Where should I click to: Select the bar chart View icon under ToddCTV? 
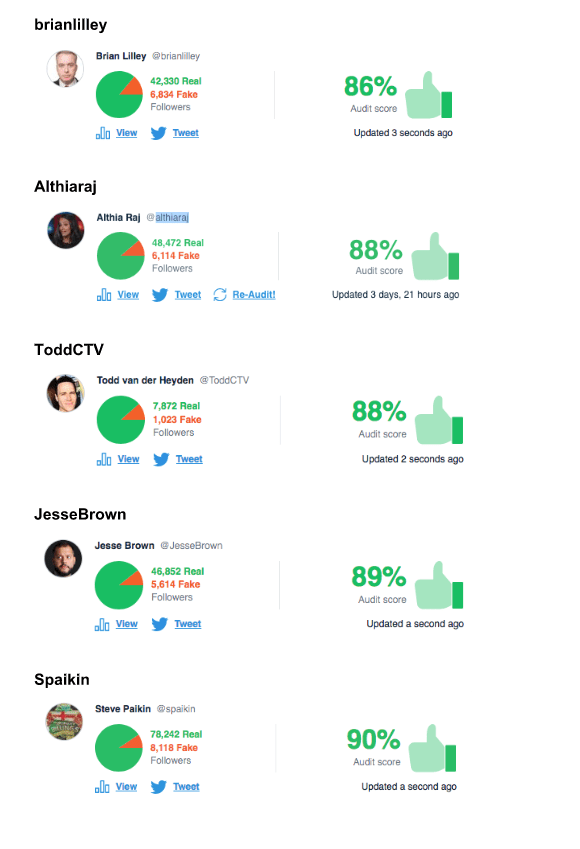click(x=104, y=459)
